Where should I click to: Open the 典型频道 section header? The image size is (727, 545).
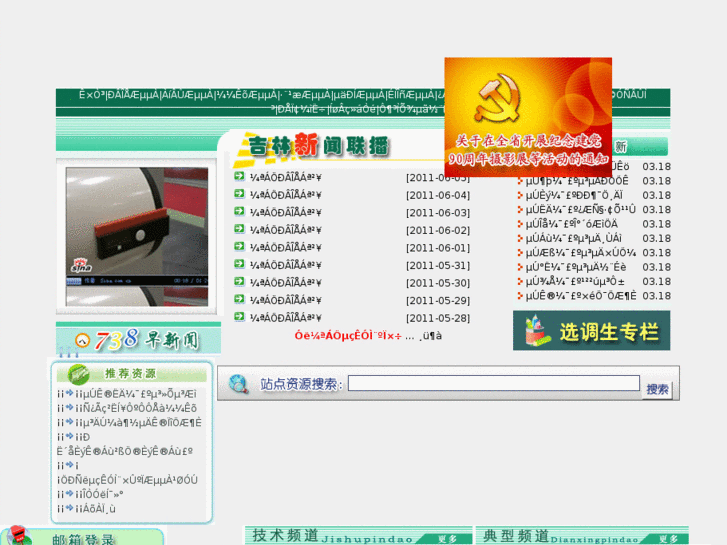point(582,535)
